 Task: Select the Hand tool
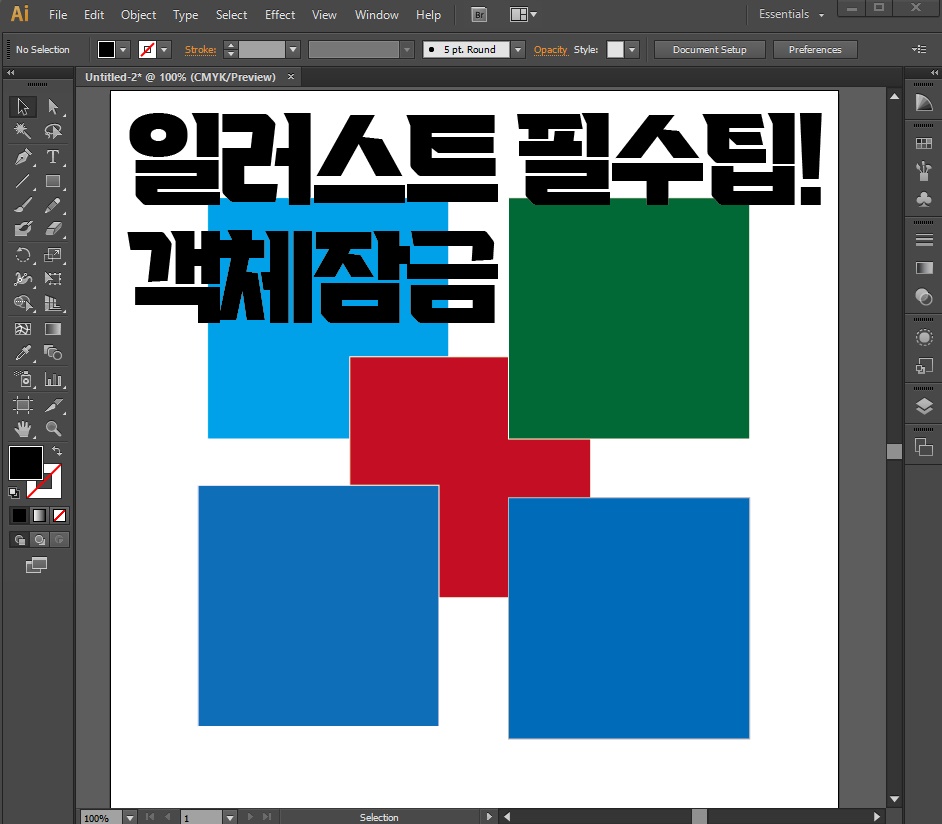pyautogui.click(x=23, y=429)
